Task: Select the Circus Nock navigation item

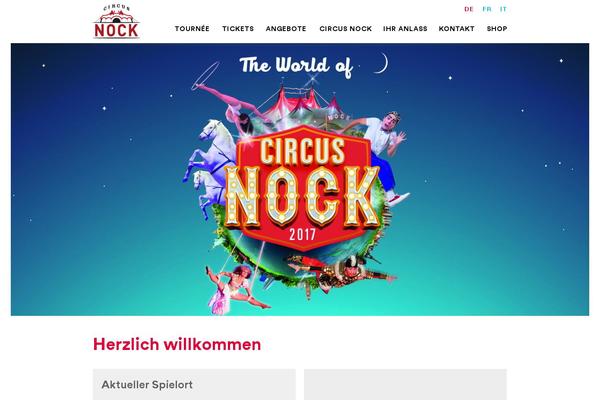Action: (x=346, y=29)
